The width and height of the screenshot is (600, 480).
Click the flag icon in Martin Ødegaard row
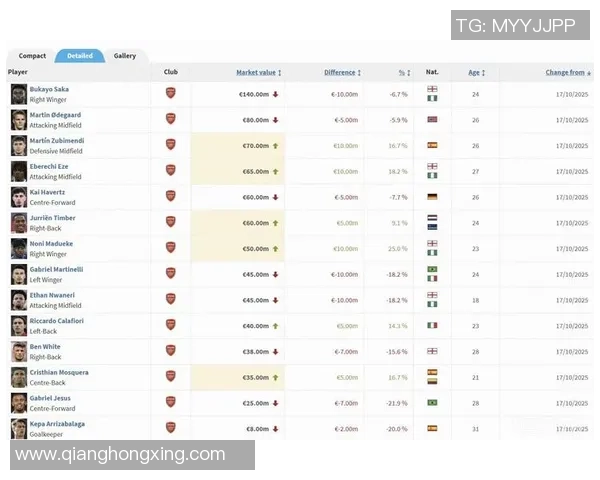click(432, 120)
